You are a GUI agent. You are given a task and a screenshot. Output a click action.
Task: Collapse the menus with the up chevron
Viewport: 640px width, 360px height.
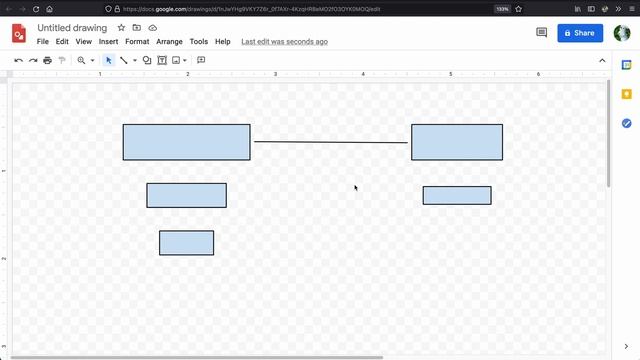coord(602,60)
